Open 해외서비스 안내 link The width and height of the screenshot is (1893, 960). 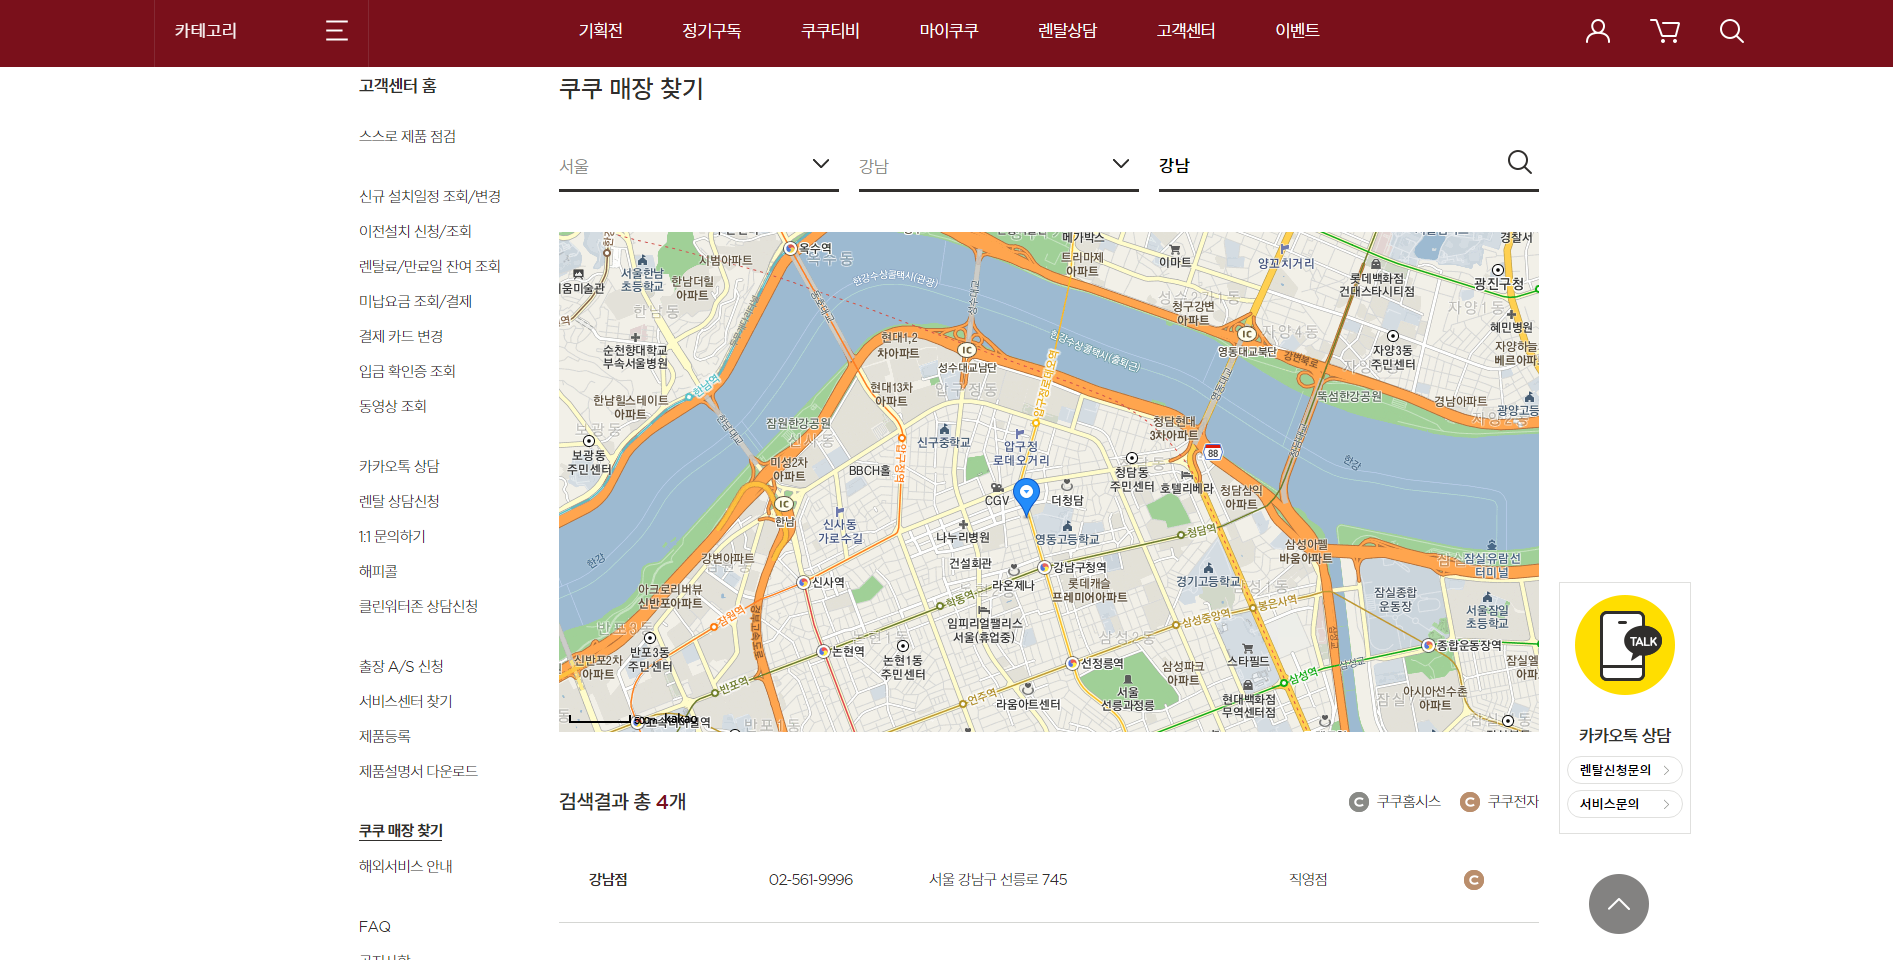point(406,866)
